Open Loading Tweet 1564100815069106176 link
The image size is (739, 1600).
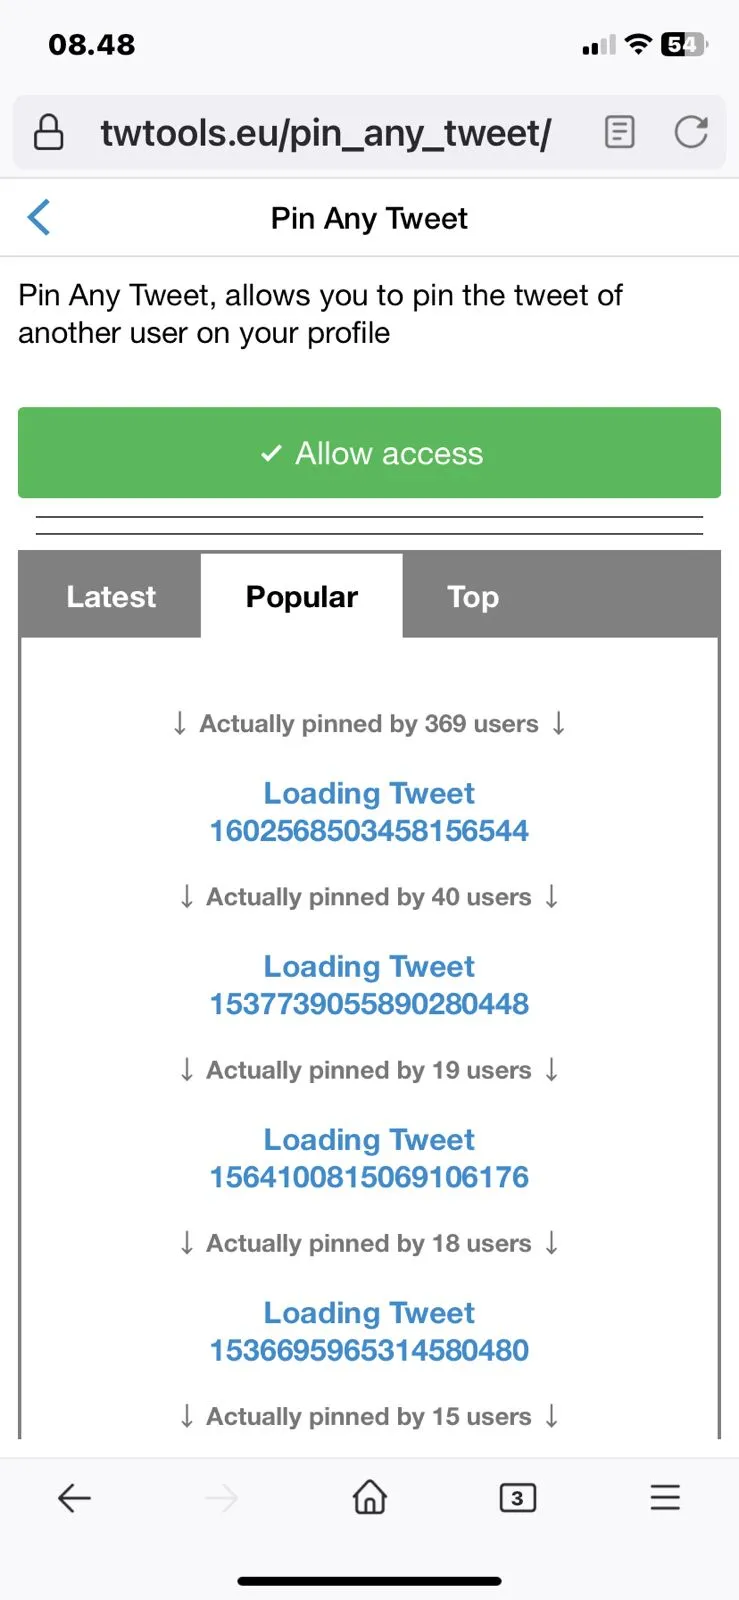pyautogui.click(x=369, y=1158)
